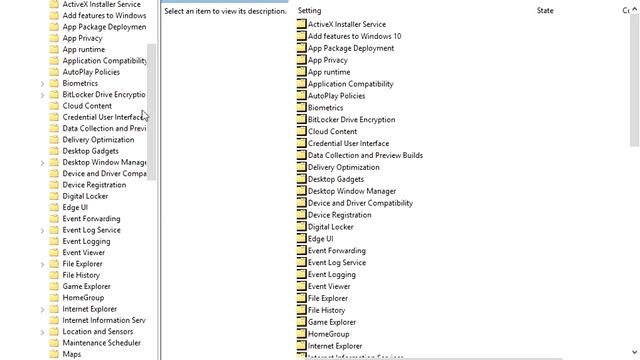
Task: Select the AutoPlay Policies label in the Setting list
Action: tap(336, 96)
